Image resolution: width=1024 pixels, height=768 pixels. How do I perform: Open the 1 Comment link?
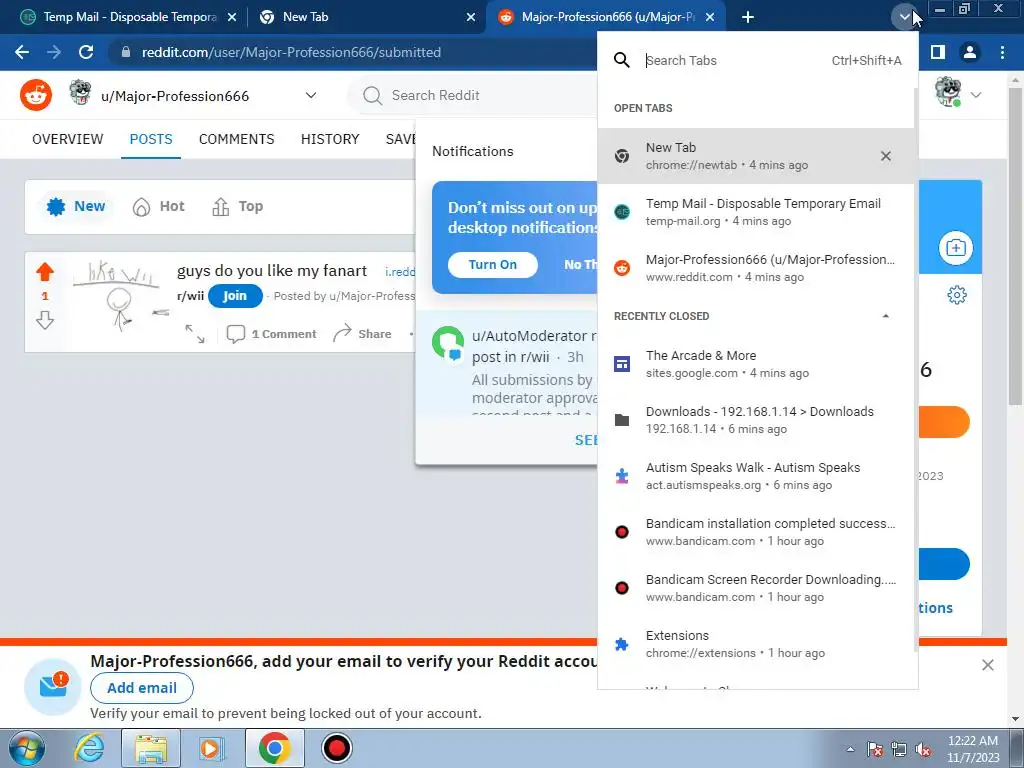[271, 334]
